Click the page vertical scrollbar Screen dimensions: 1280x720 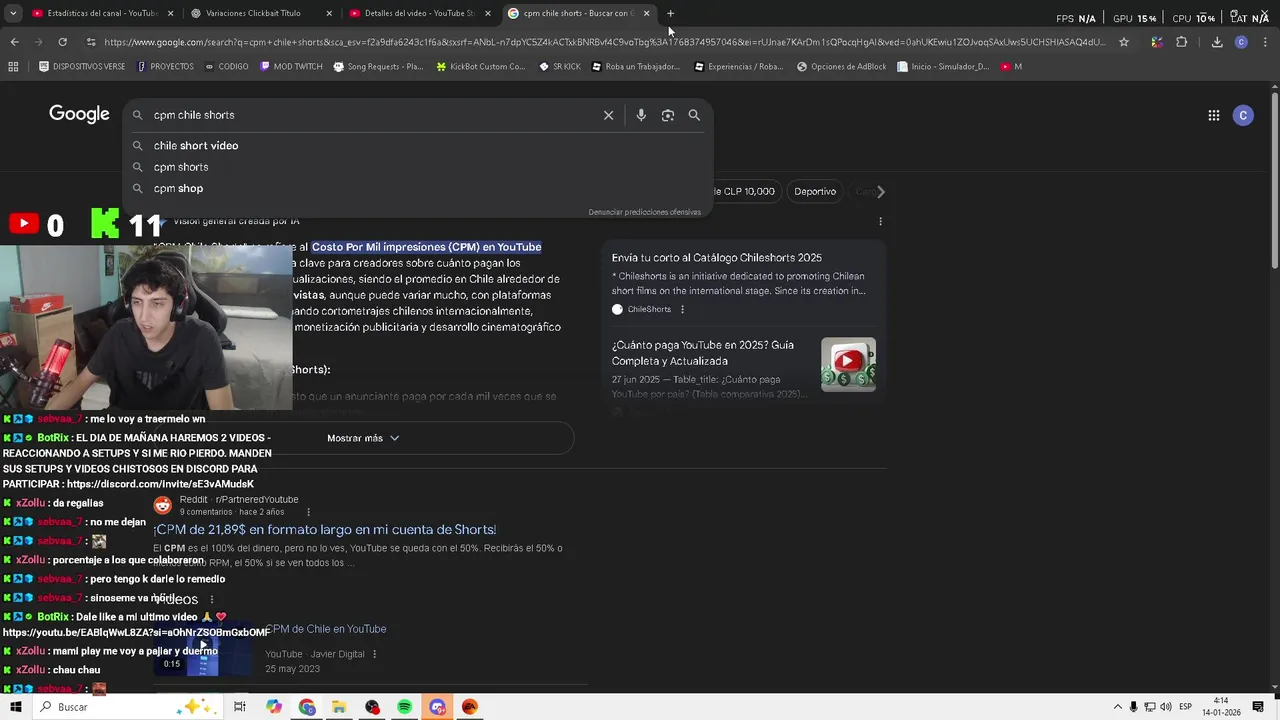click(x=1274, y=180)
